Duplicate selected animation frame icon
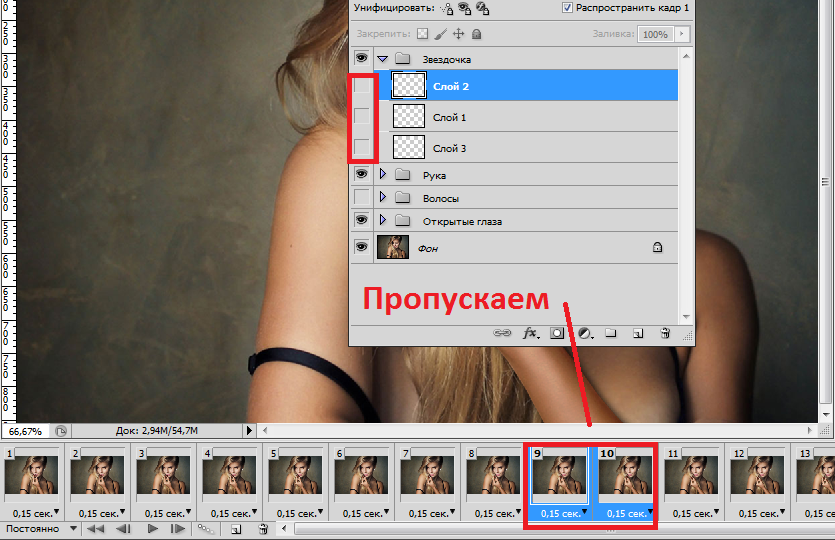This screenshot has width=835, height=540. [236, 529]
